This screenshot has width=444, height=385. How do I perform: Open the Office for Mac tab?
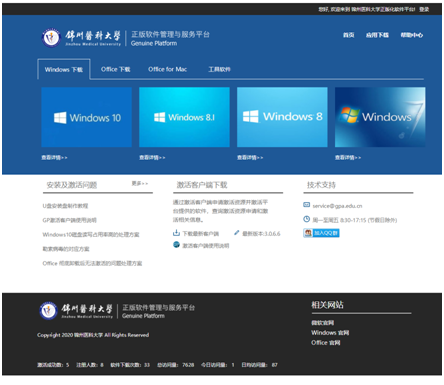point(167,69)
